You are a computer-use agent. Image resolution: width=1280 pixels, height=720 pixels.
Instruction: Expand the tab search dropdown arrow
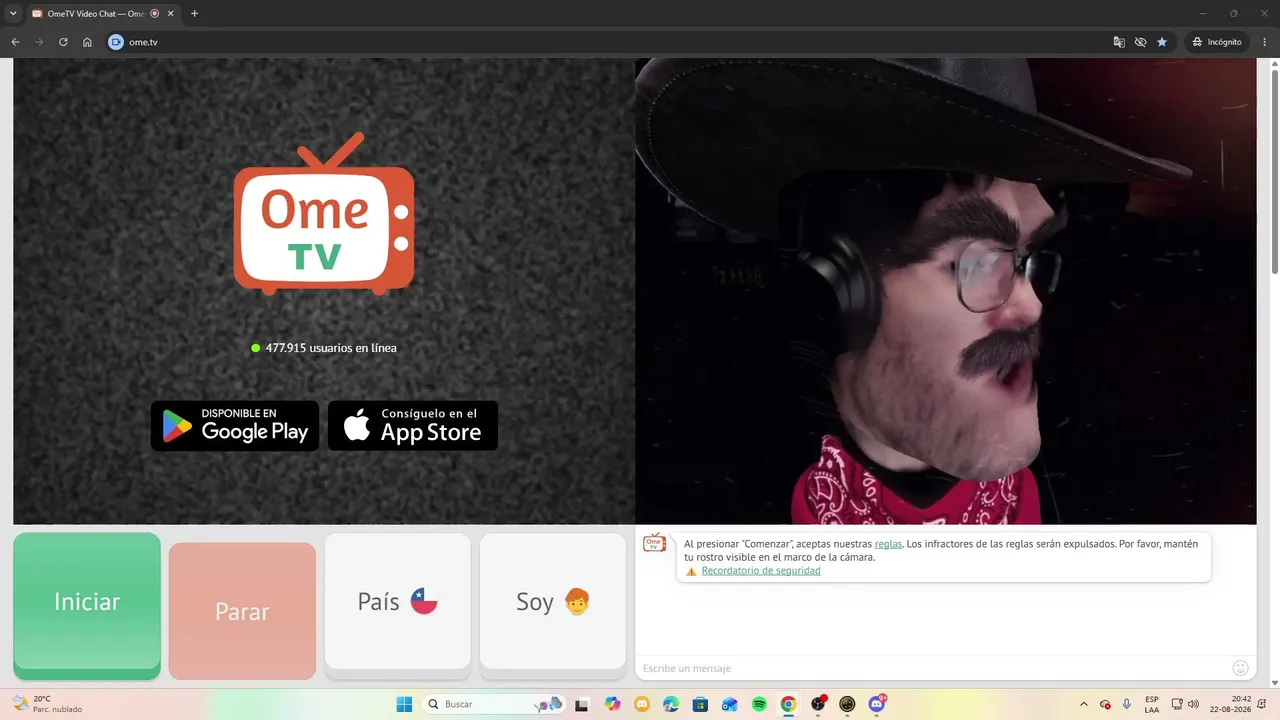click(x=13, y=14)
